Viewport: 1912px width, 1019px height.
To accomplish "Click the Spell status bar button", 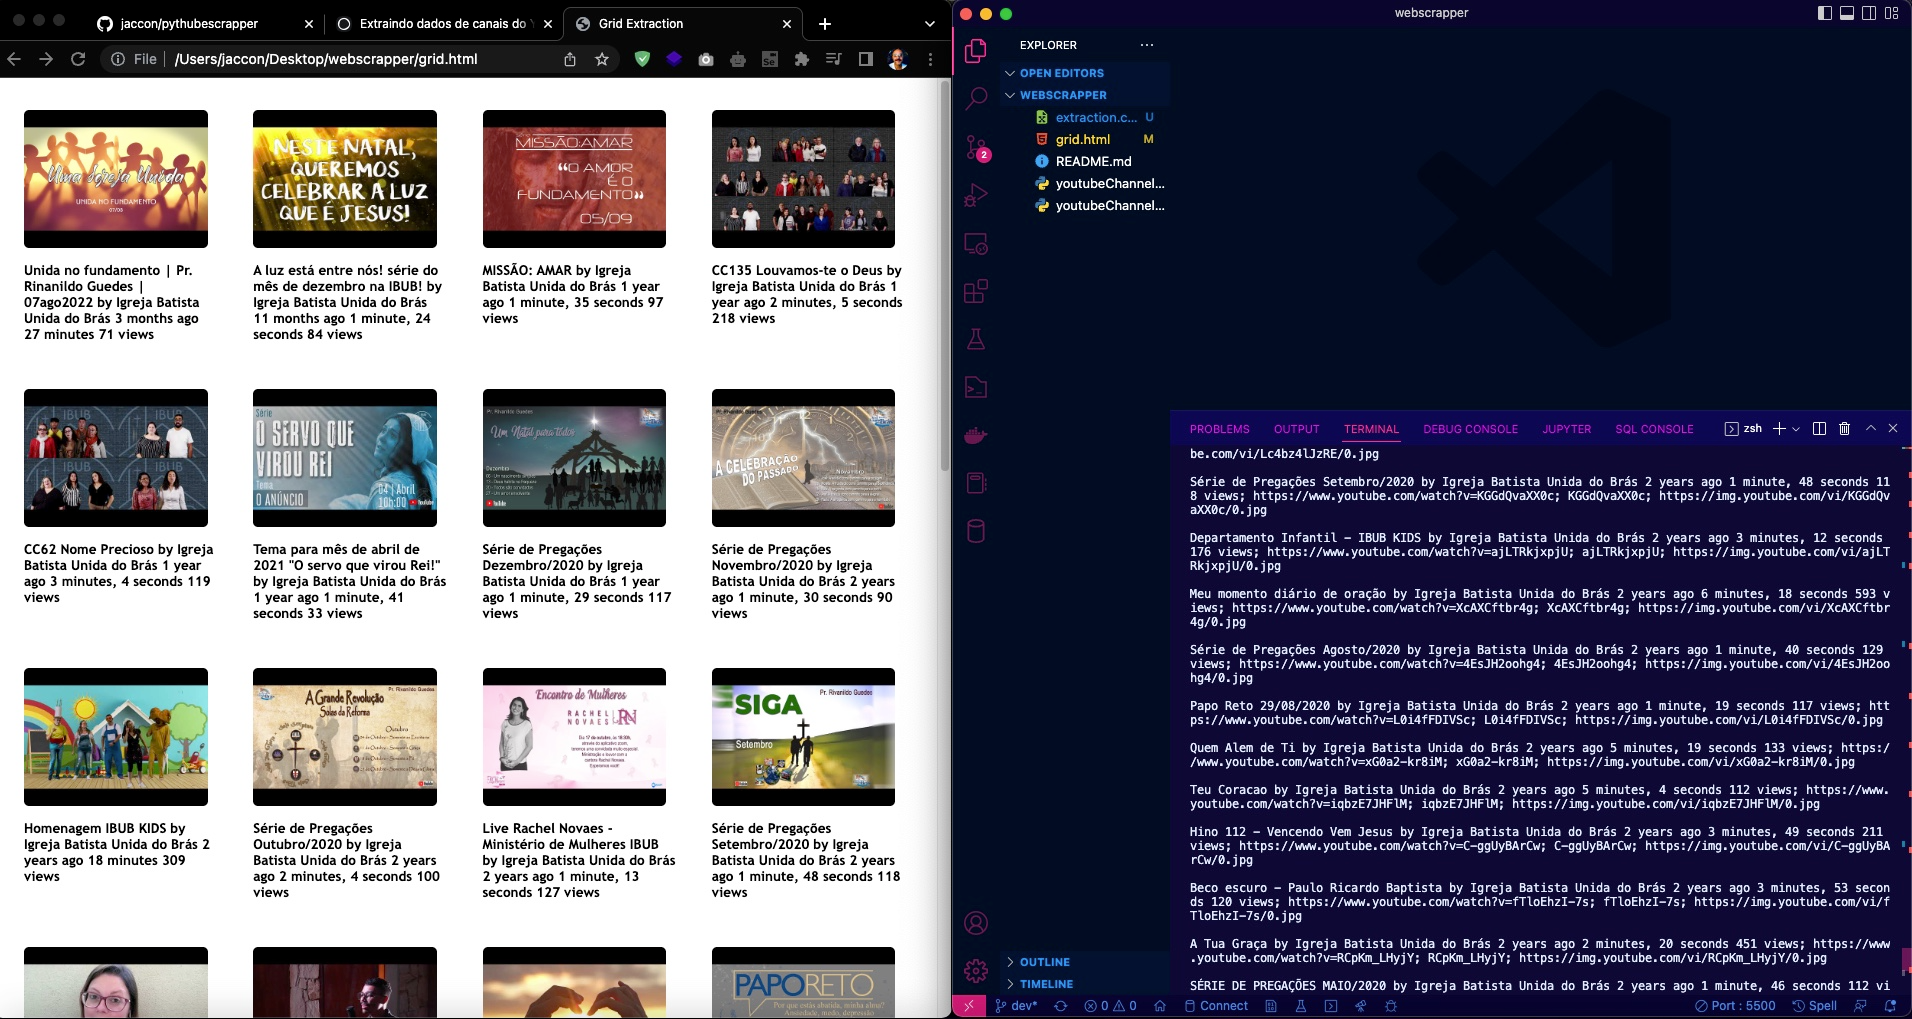I will [x=1814, y=1006].
